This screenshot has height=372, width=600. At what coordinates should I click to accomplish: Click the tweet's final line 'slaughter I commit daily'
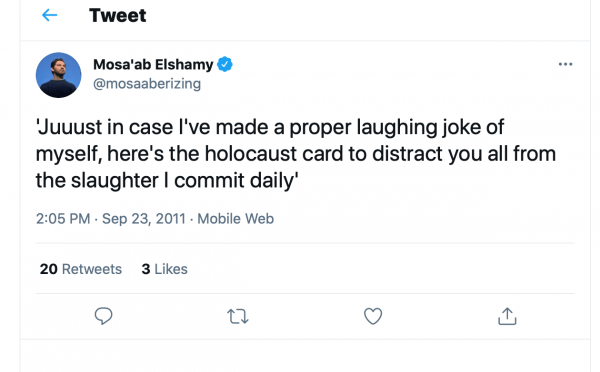coord(167,180)
